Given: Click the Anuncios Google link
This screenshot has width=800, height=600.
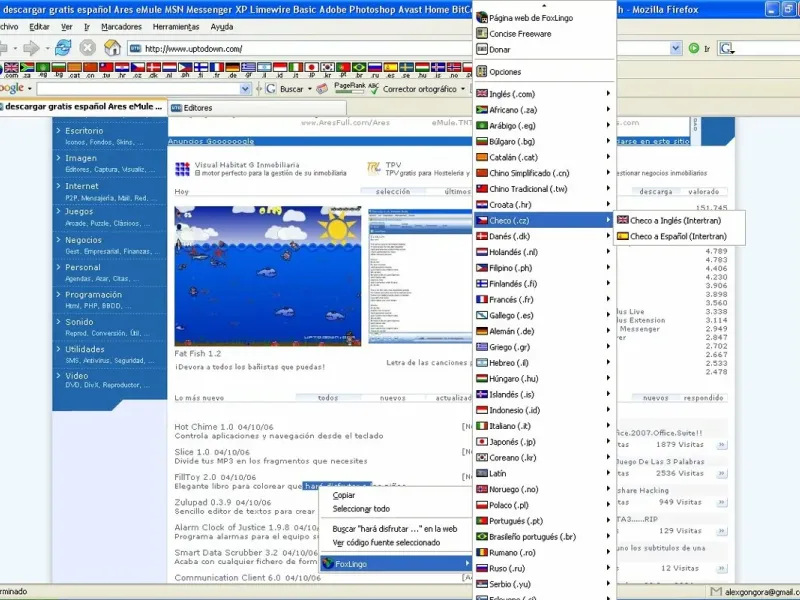Looking at the screenshot, I should coord(211,141).
